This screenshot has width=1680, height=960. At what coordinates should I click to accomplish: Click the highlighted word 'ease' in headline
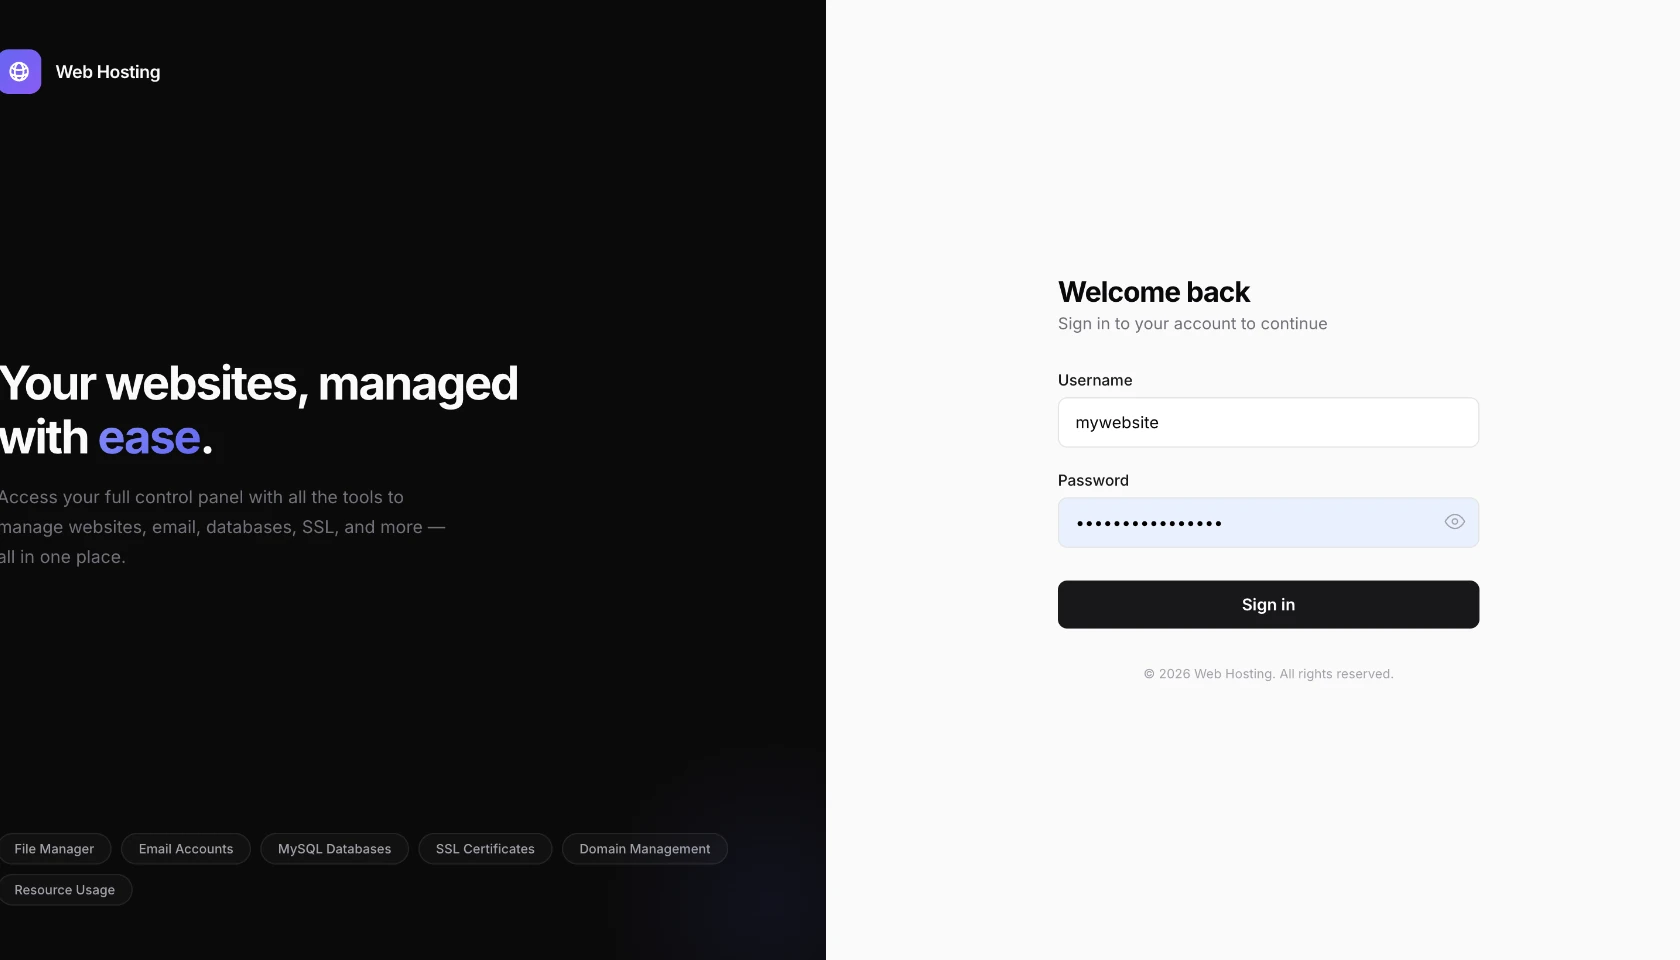coord(150,438)
